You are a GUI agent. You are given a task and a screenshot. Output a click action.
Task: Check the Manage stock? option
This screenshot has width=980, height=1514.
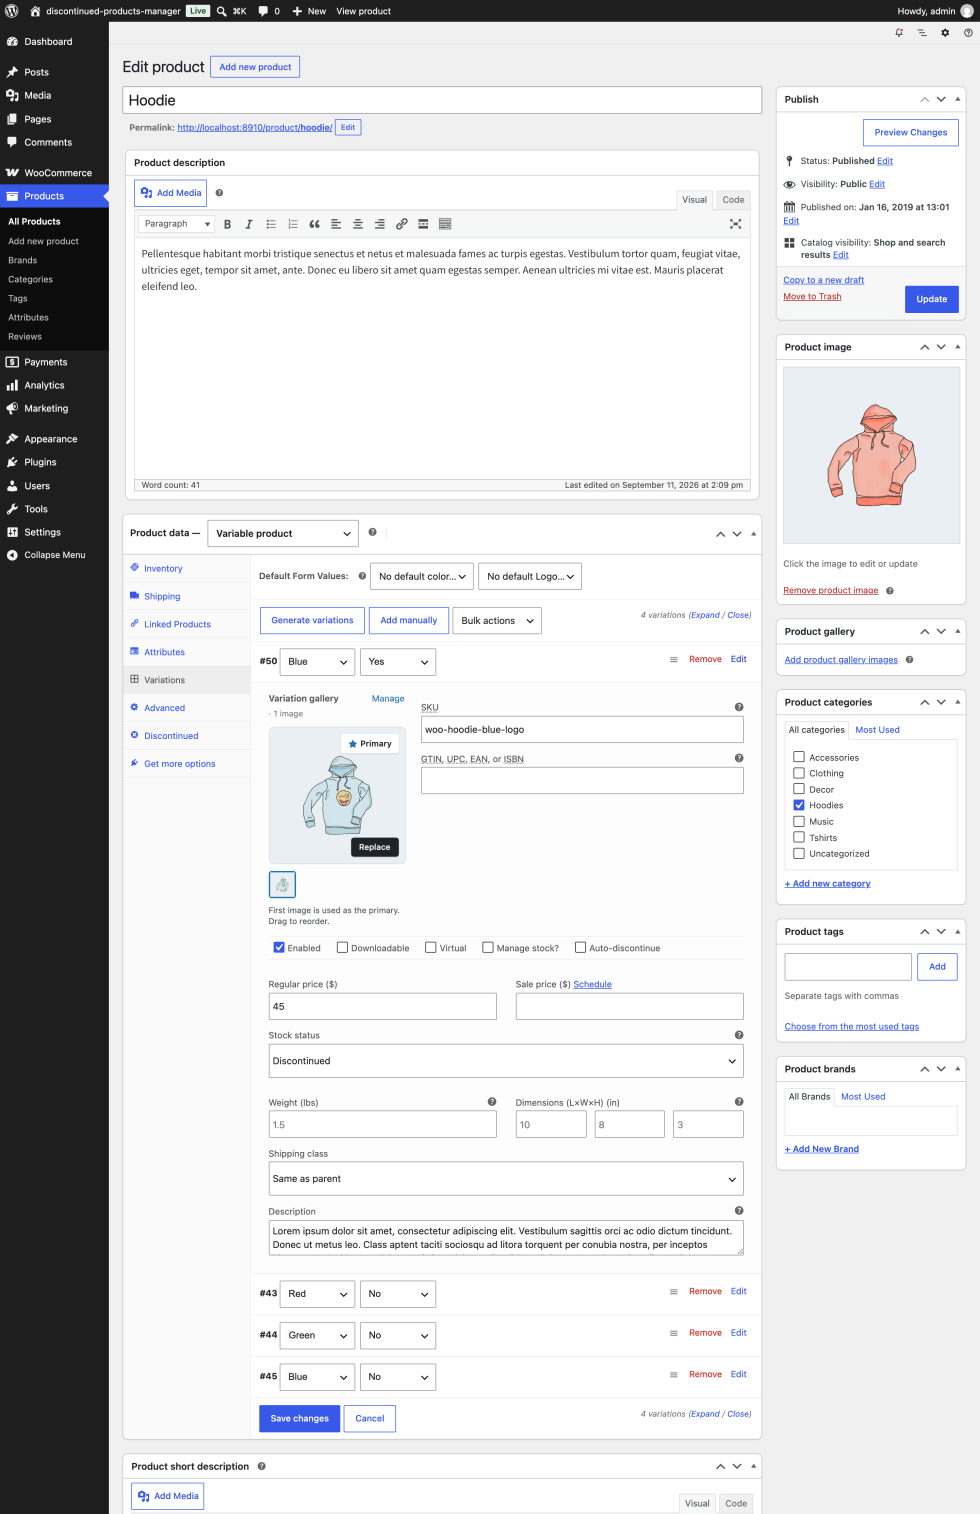point(488,947)
